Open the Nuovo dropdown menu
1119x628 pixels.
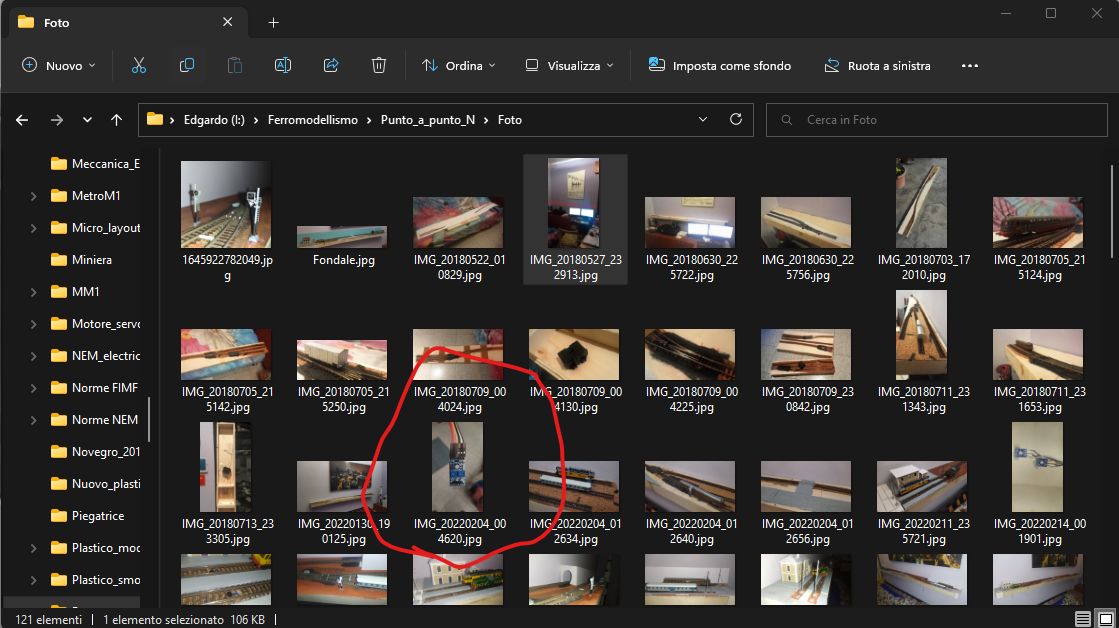pos(59,66)
